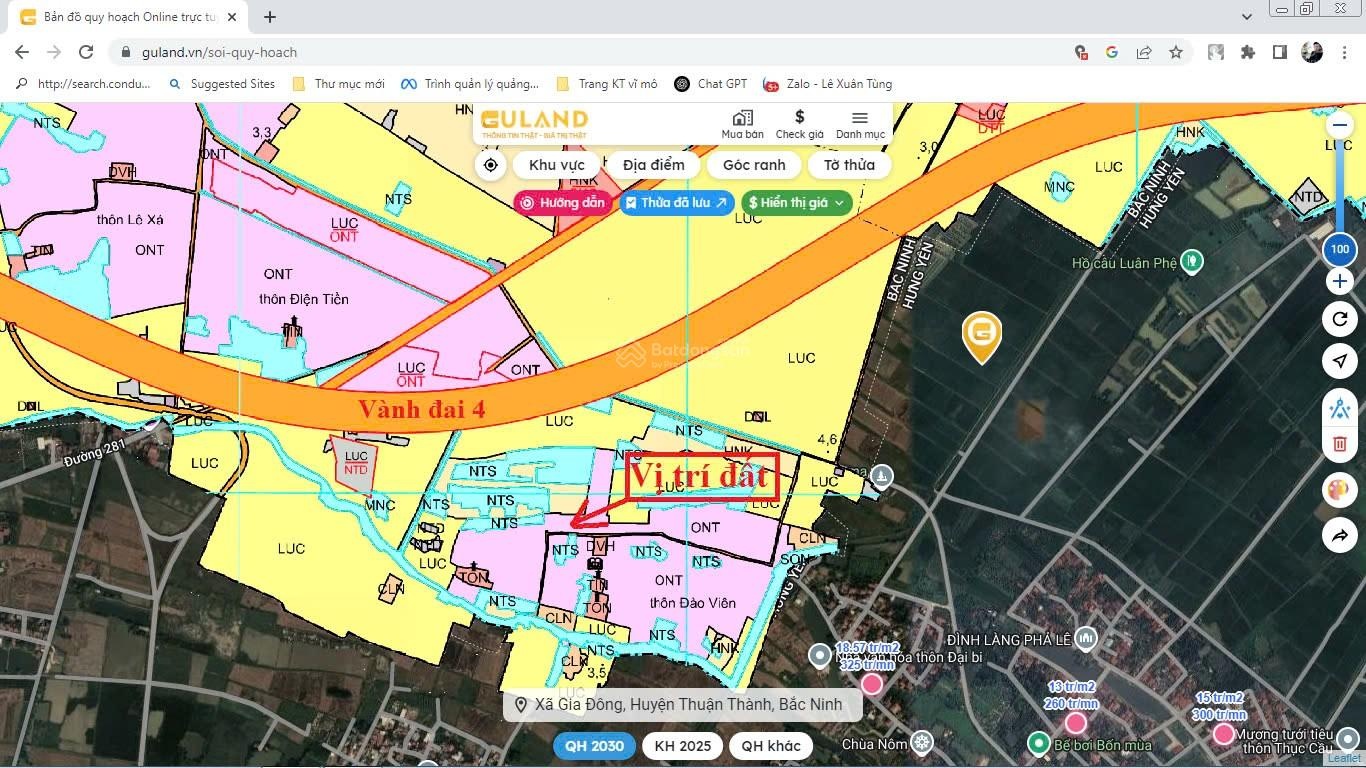Image resolution: width=1366 pixels, height=768 pixels.
Task: Open Mua bán house icon
Action: click(x=742, y=124)
